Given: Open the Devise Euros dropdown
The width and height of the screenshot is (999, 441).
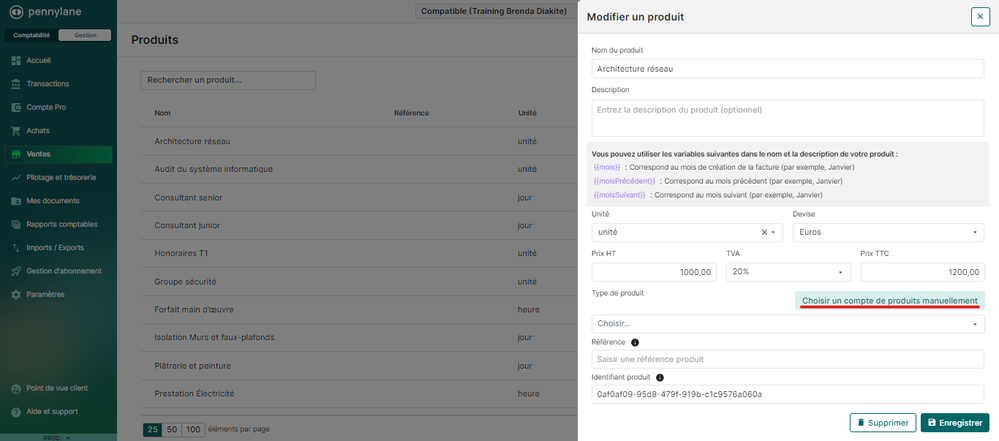Looking at the screenshot, I should pyautogui.click(x=888, y=232).
